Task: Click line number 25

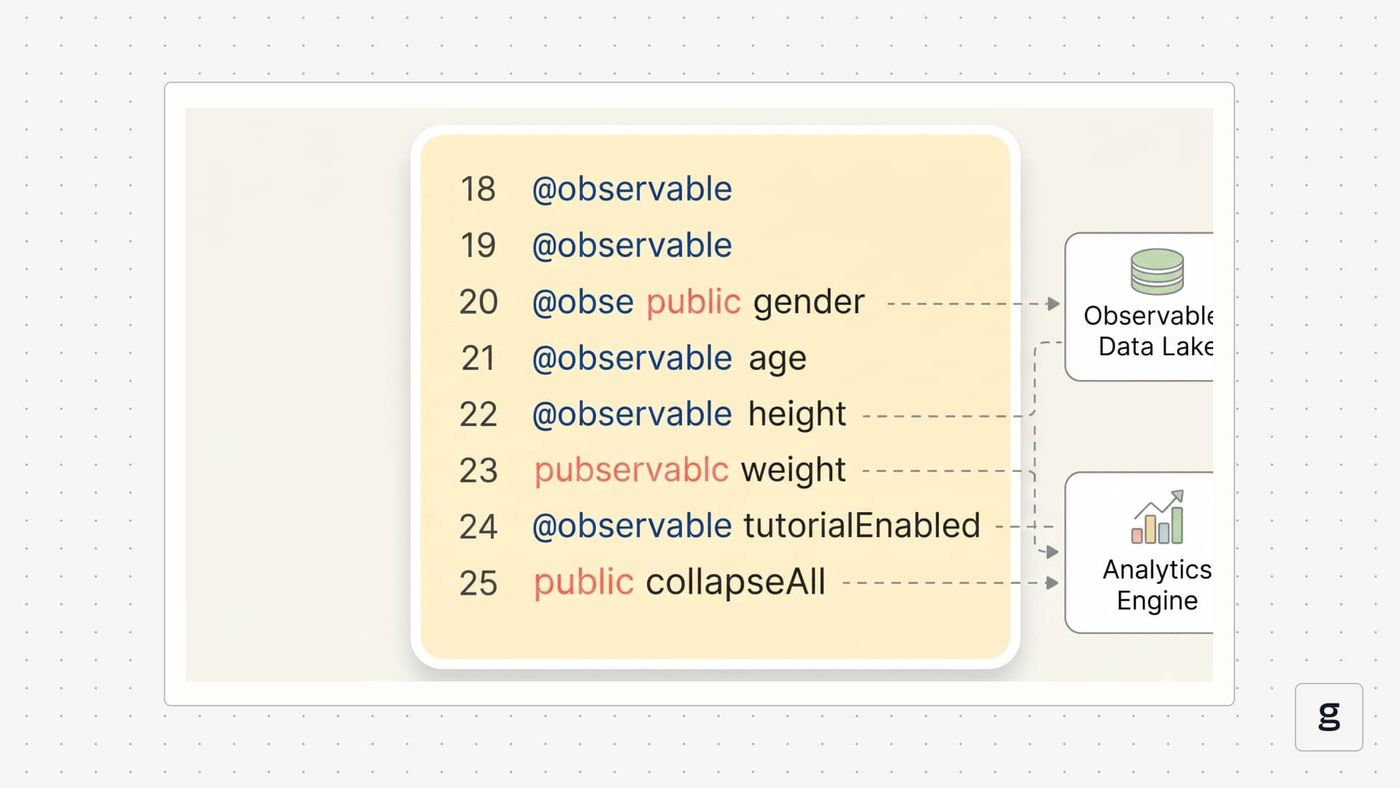Action: (x=478, y=583)
